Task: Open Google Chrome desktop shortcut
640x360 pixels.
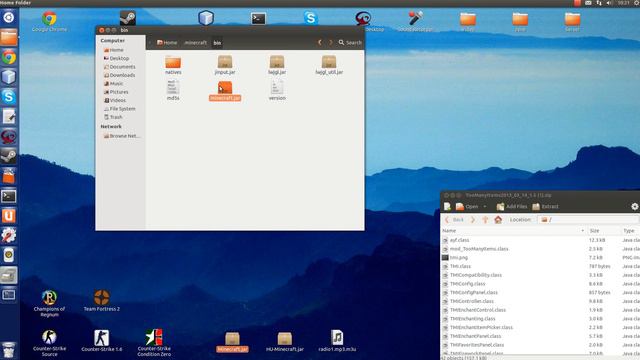Action: click(x=49, y=21)
